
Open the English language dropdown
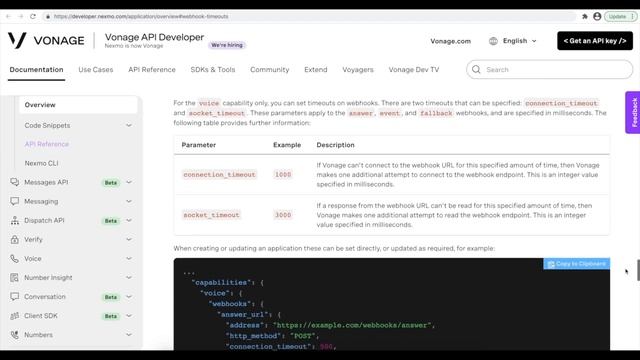point(519,41)
